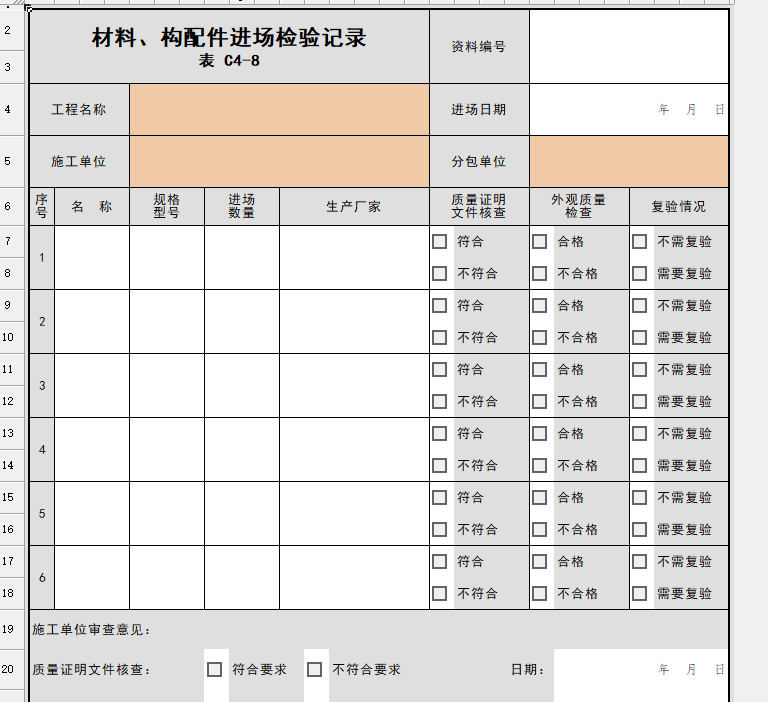
Task: Click the 生产厂家 cell for item 1
Action: [354, 257]
